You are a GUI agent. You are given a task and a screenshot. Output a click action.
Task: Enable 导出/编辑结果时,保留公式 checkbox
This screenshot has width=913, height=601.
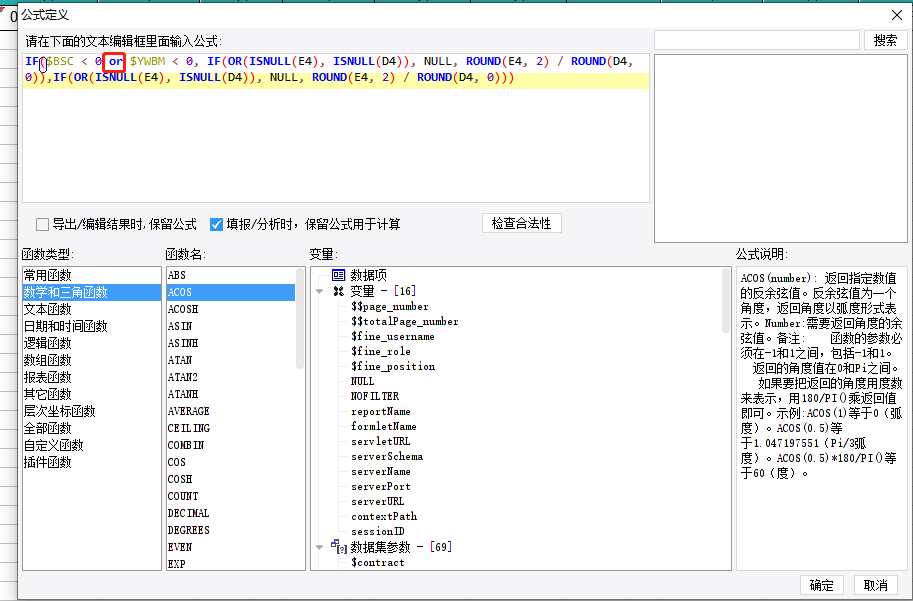click(42, 224)
